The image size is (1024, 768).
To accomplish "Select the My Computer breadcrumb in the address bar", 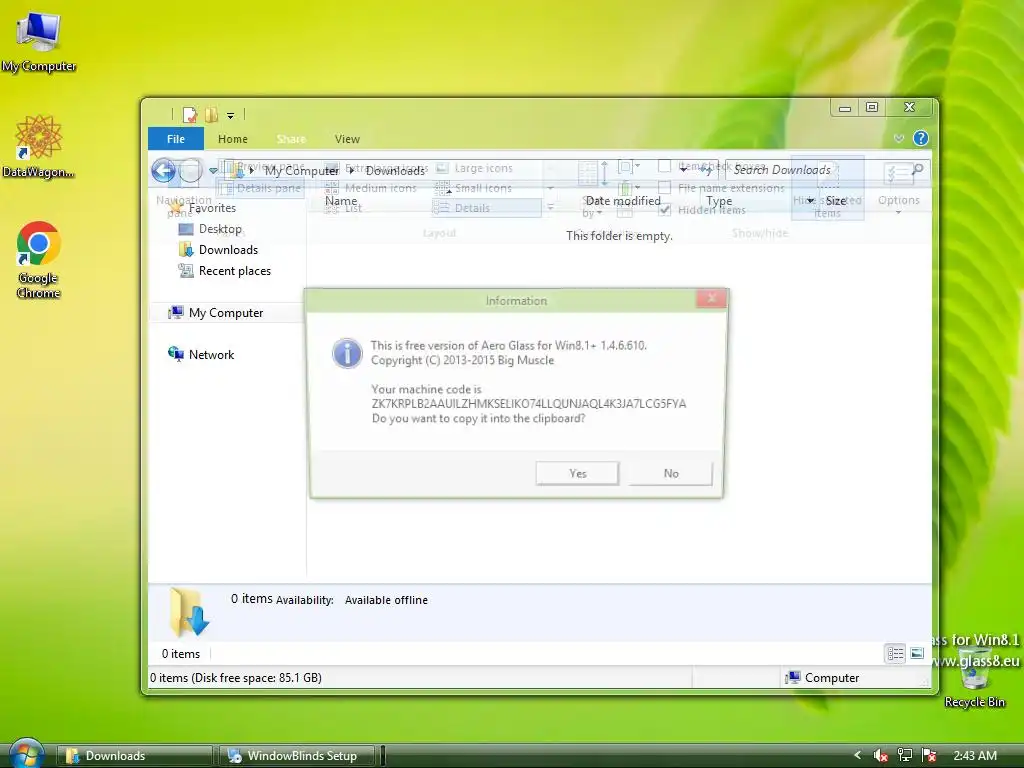I will pos(302,170).
